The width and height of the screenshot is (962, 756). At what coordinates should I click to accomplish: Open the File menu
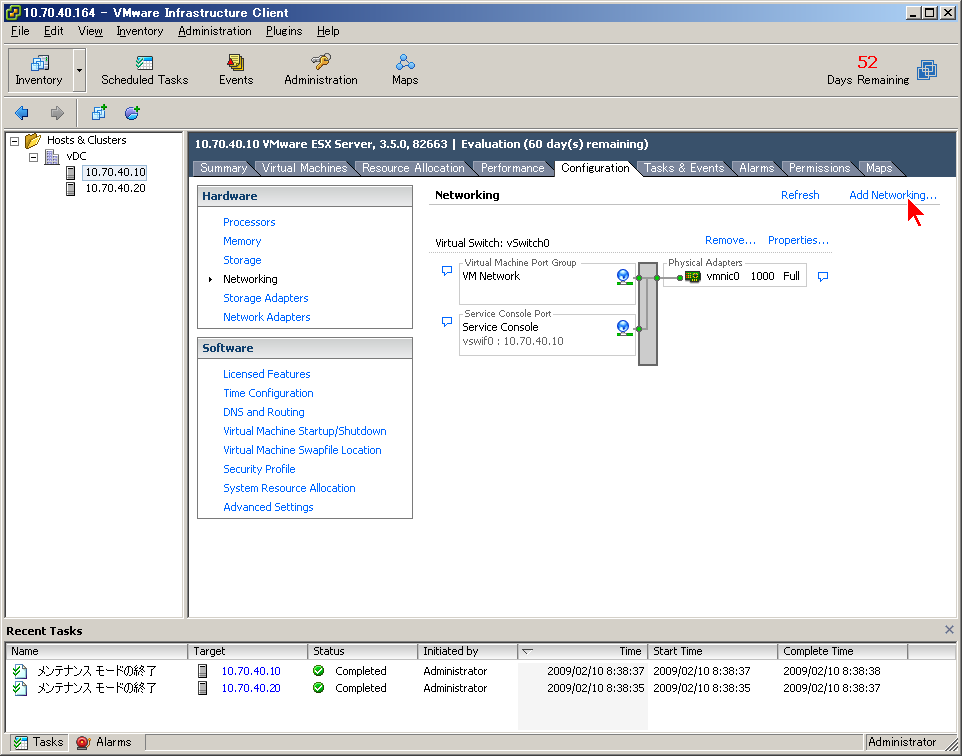coord(20,31)
